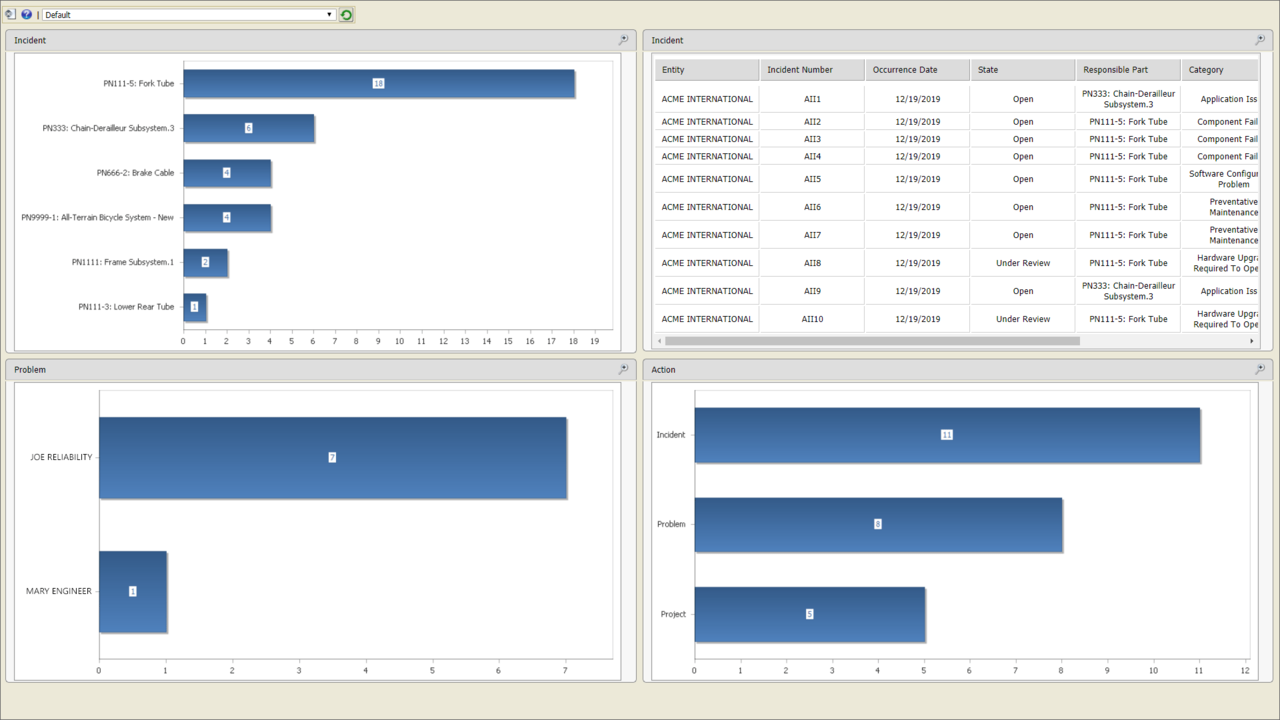This screenshot has width=1280, height=720.
Task: Magnify the Problem panel
Action: coord(622,369)
